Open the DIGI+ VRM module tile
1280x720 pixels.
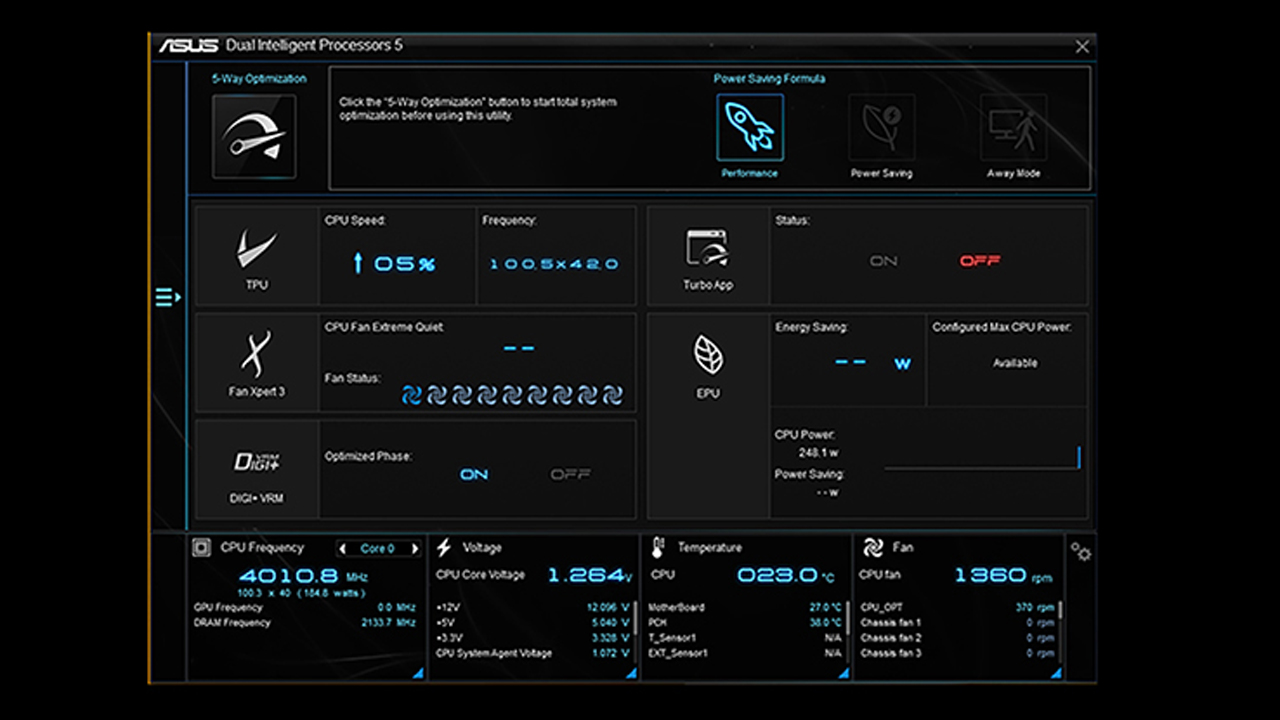257,470
